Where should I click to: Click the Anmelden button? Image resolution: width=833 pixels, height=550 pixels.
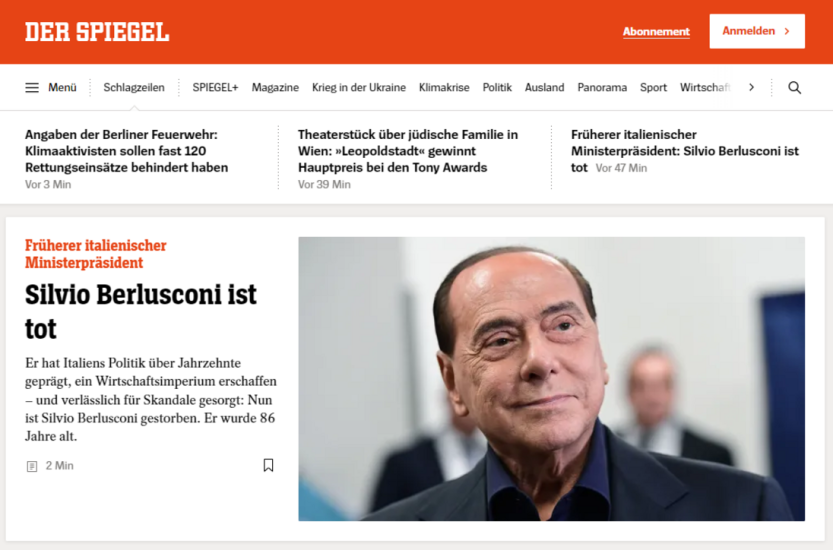[x=756, y=31]
